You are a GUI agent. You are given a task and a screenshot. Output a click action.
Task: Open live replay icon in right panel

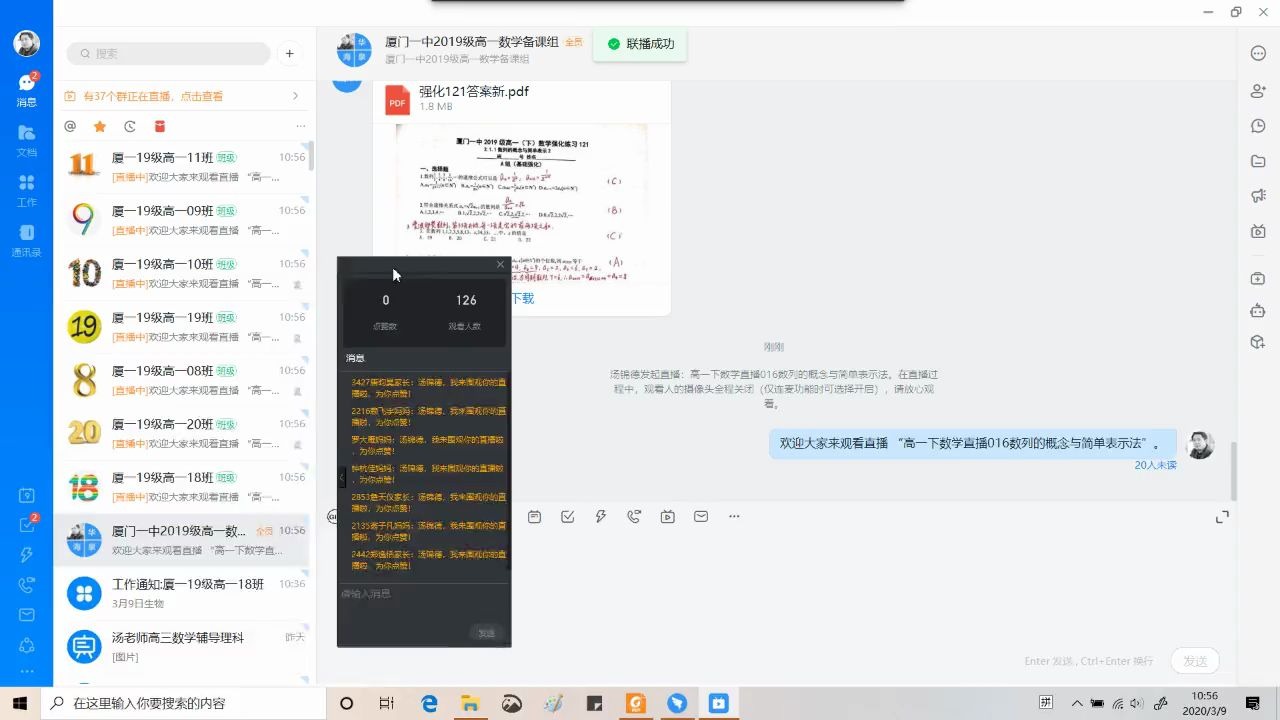[1258, 231]
